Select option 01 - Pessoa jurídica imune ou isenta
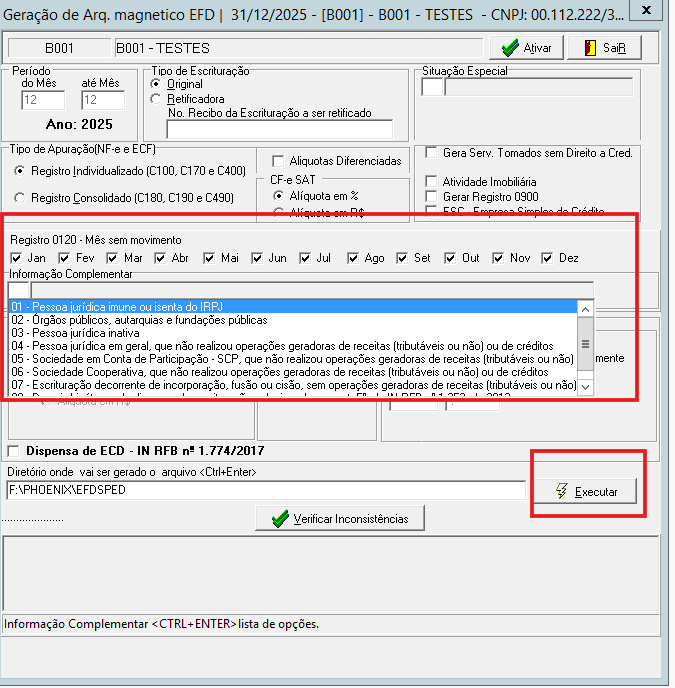 click(x=293, y=307)
